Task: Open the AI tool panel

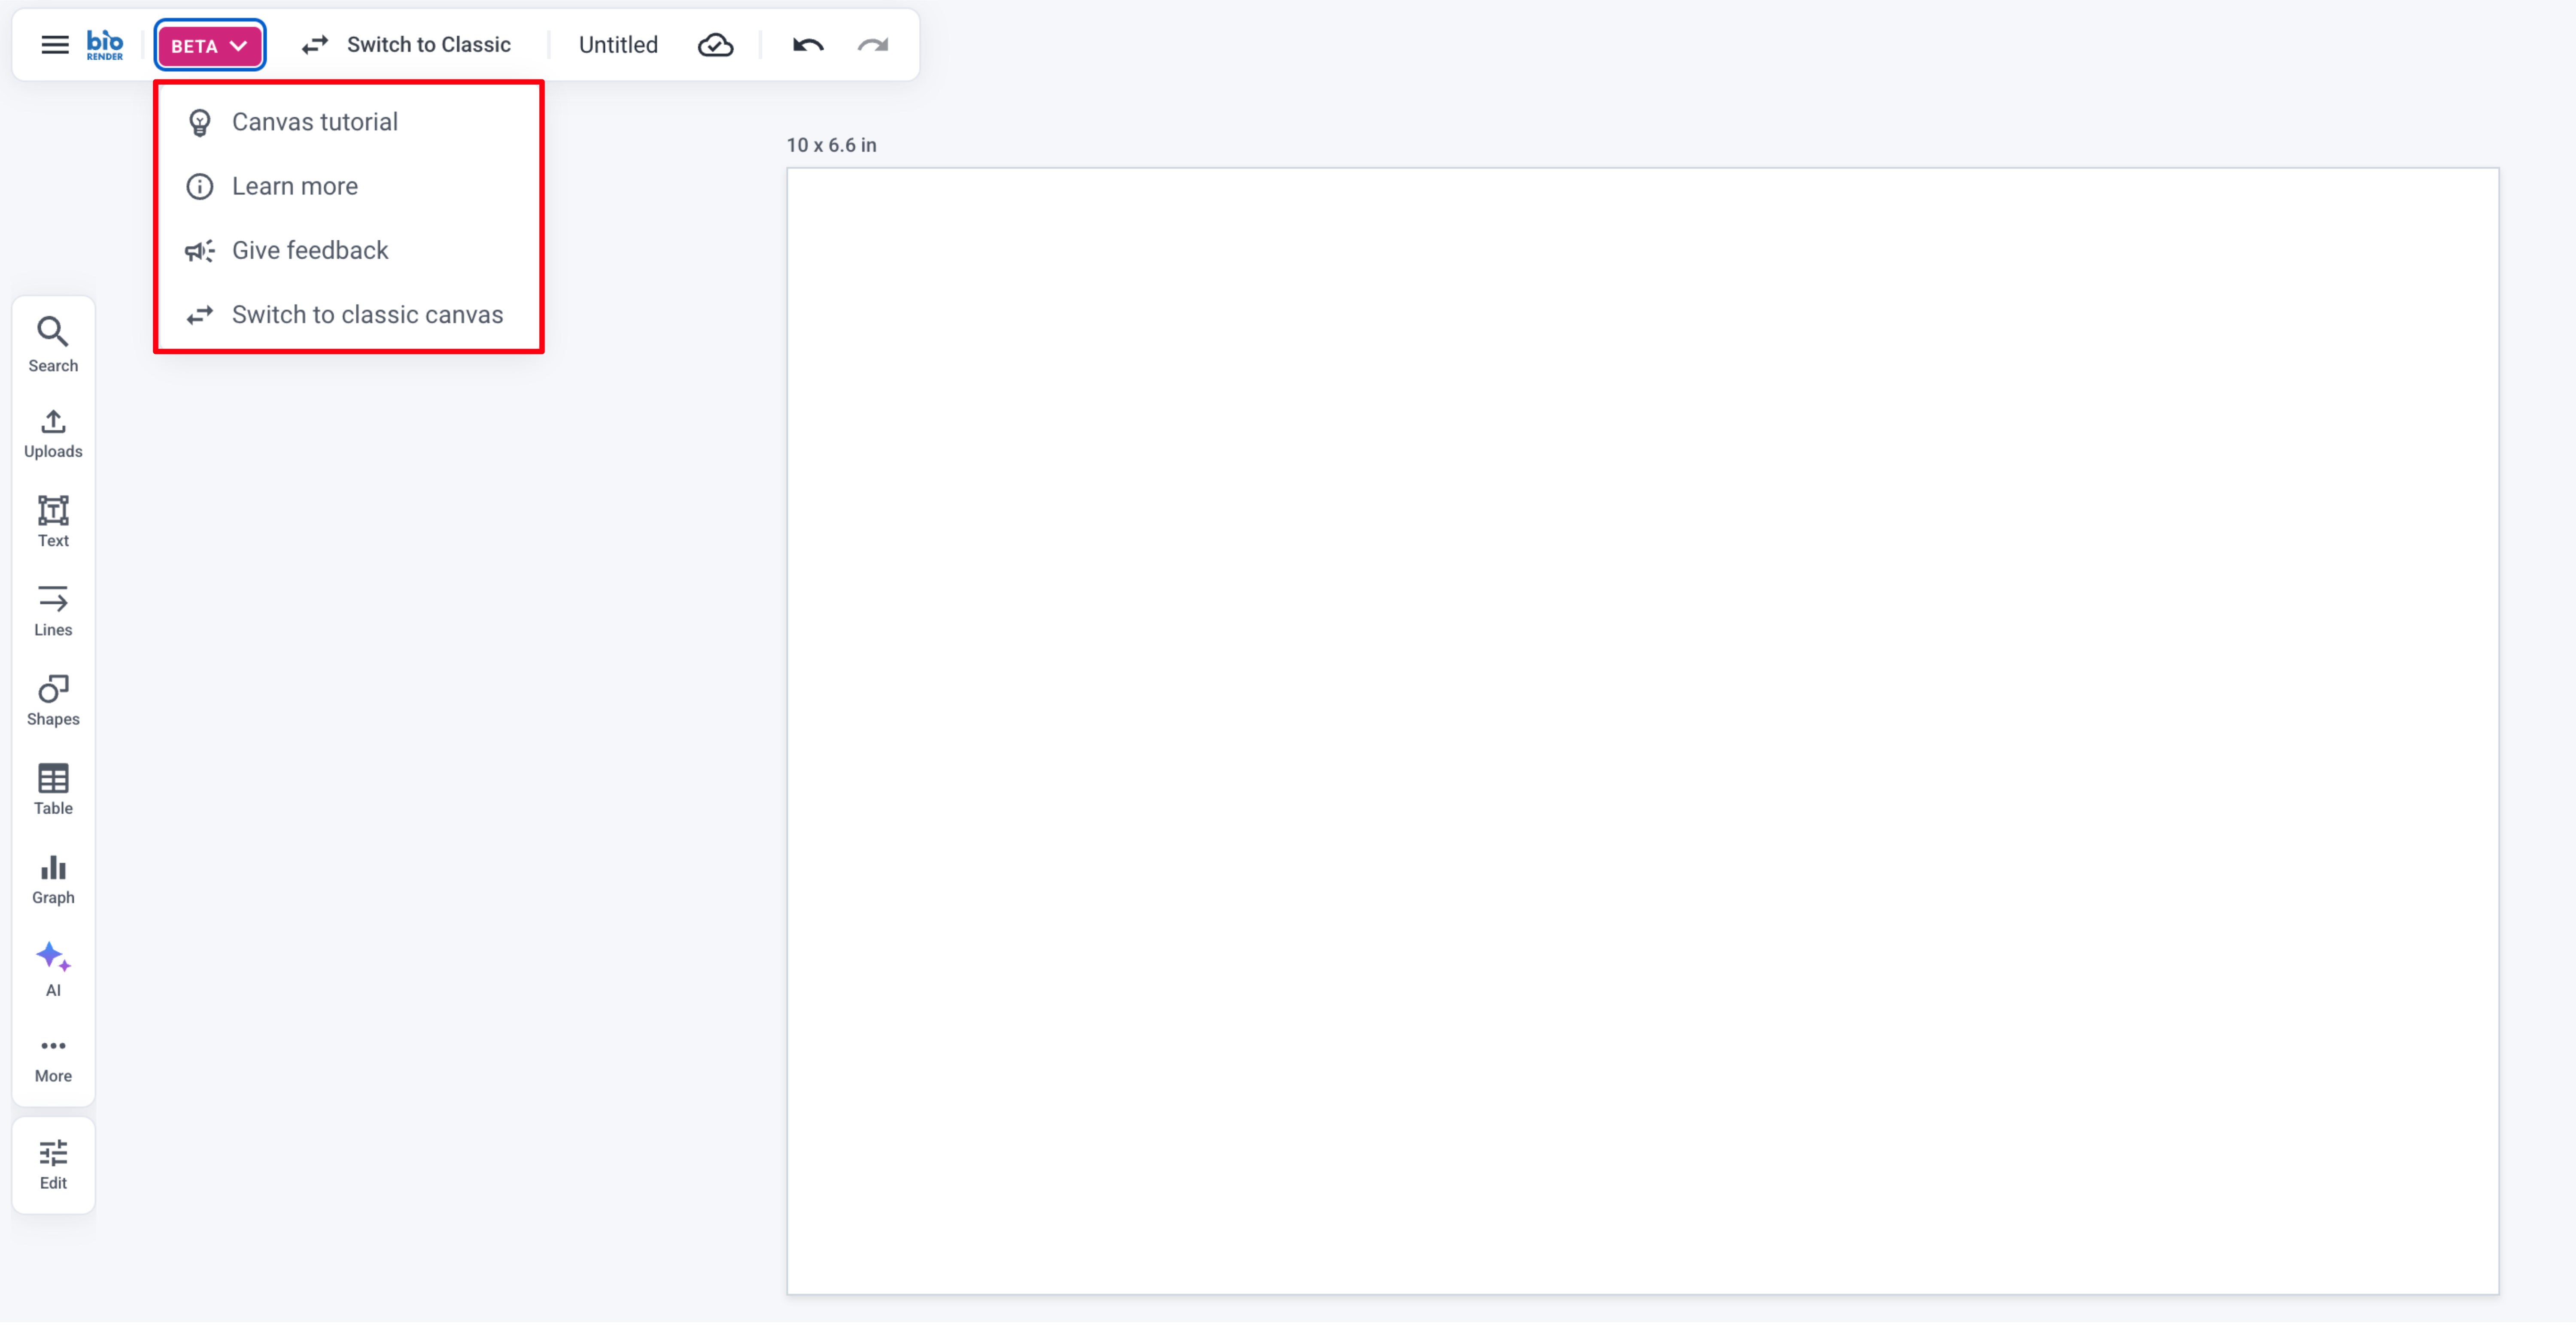Action: pyautogui.click(x=53, y=968)
